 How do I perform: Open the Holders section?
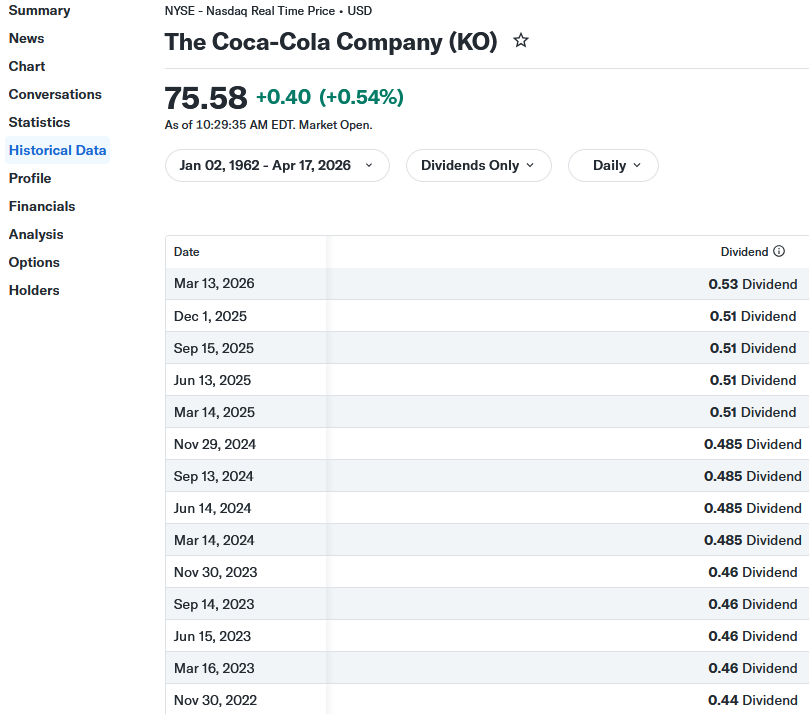34,290
